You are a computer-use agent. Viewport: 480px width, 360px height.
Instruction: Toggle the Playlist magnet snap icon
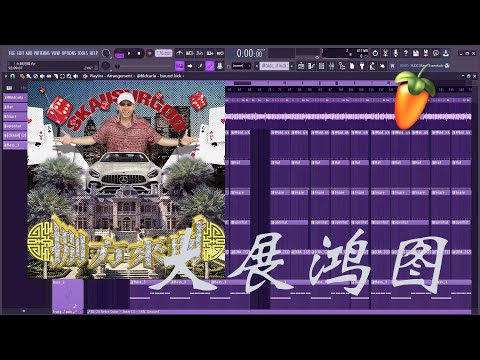[13, 76]
